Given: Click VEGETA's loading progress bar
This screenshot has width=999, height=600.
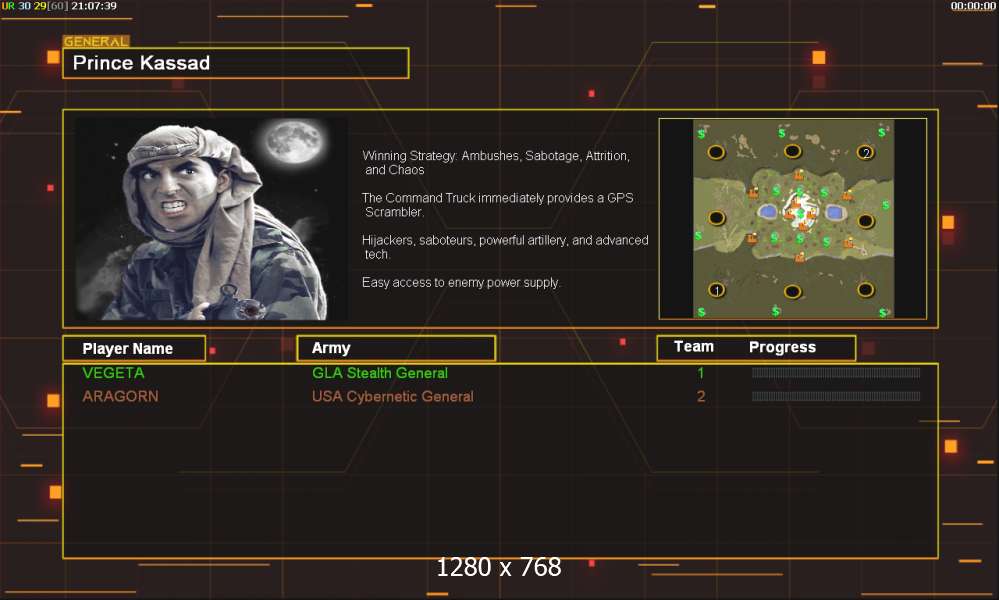Looking at the screenshot, I should [x=836, y=373].
